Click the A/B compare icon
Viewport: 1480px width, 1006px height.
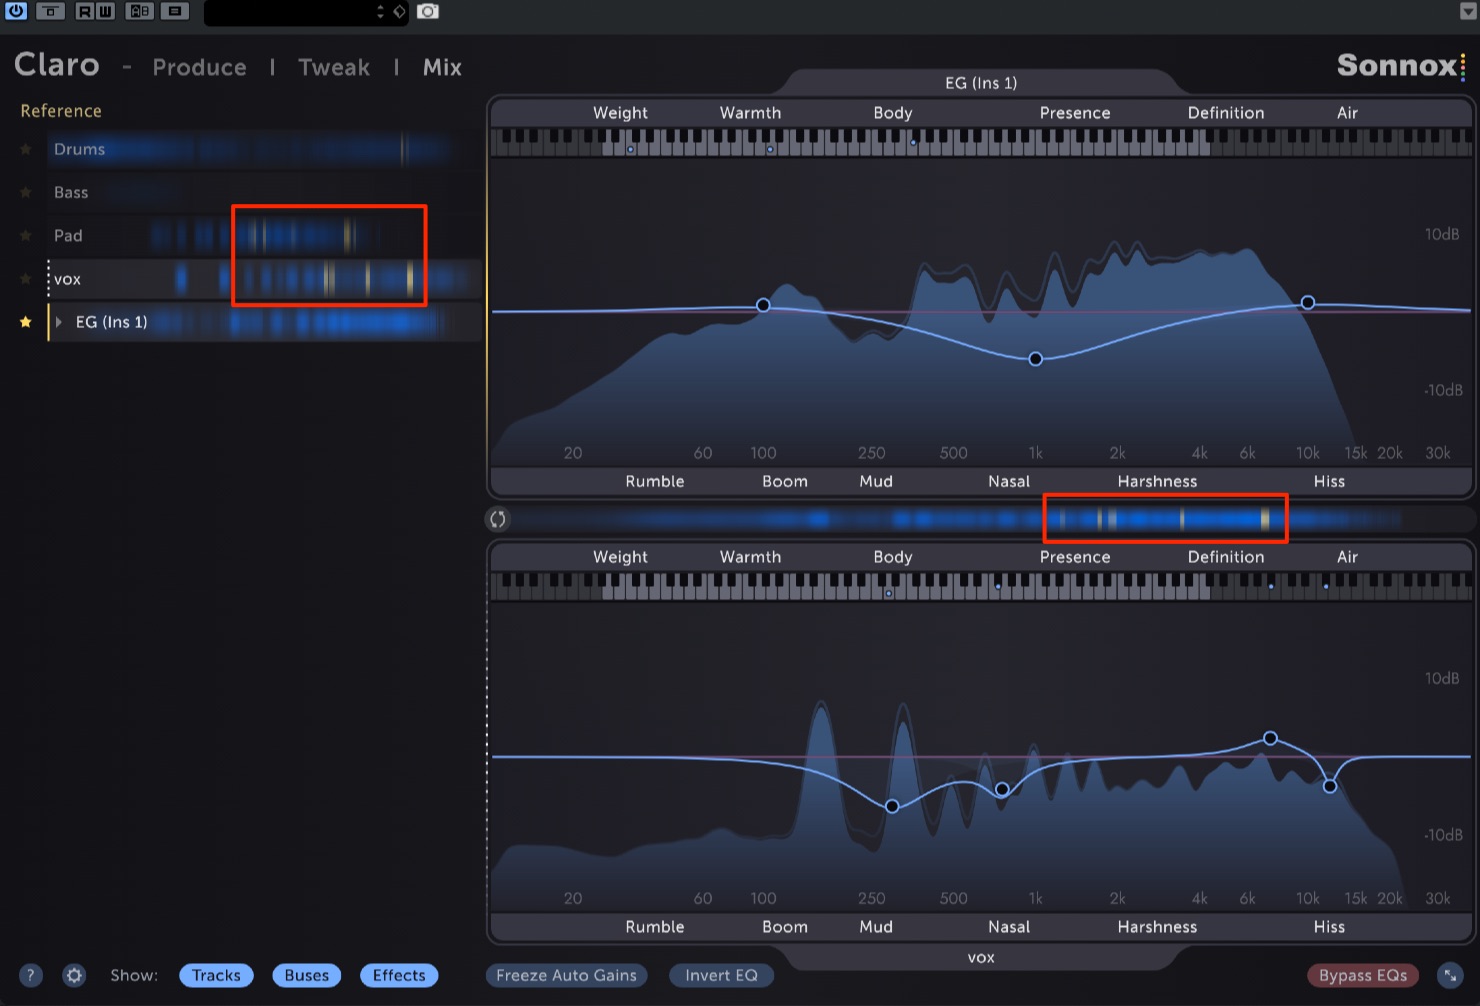[140, 11]
